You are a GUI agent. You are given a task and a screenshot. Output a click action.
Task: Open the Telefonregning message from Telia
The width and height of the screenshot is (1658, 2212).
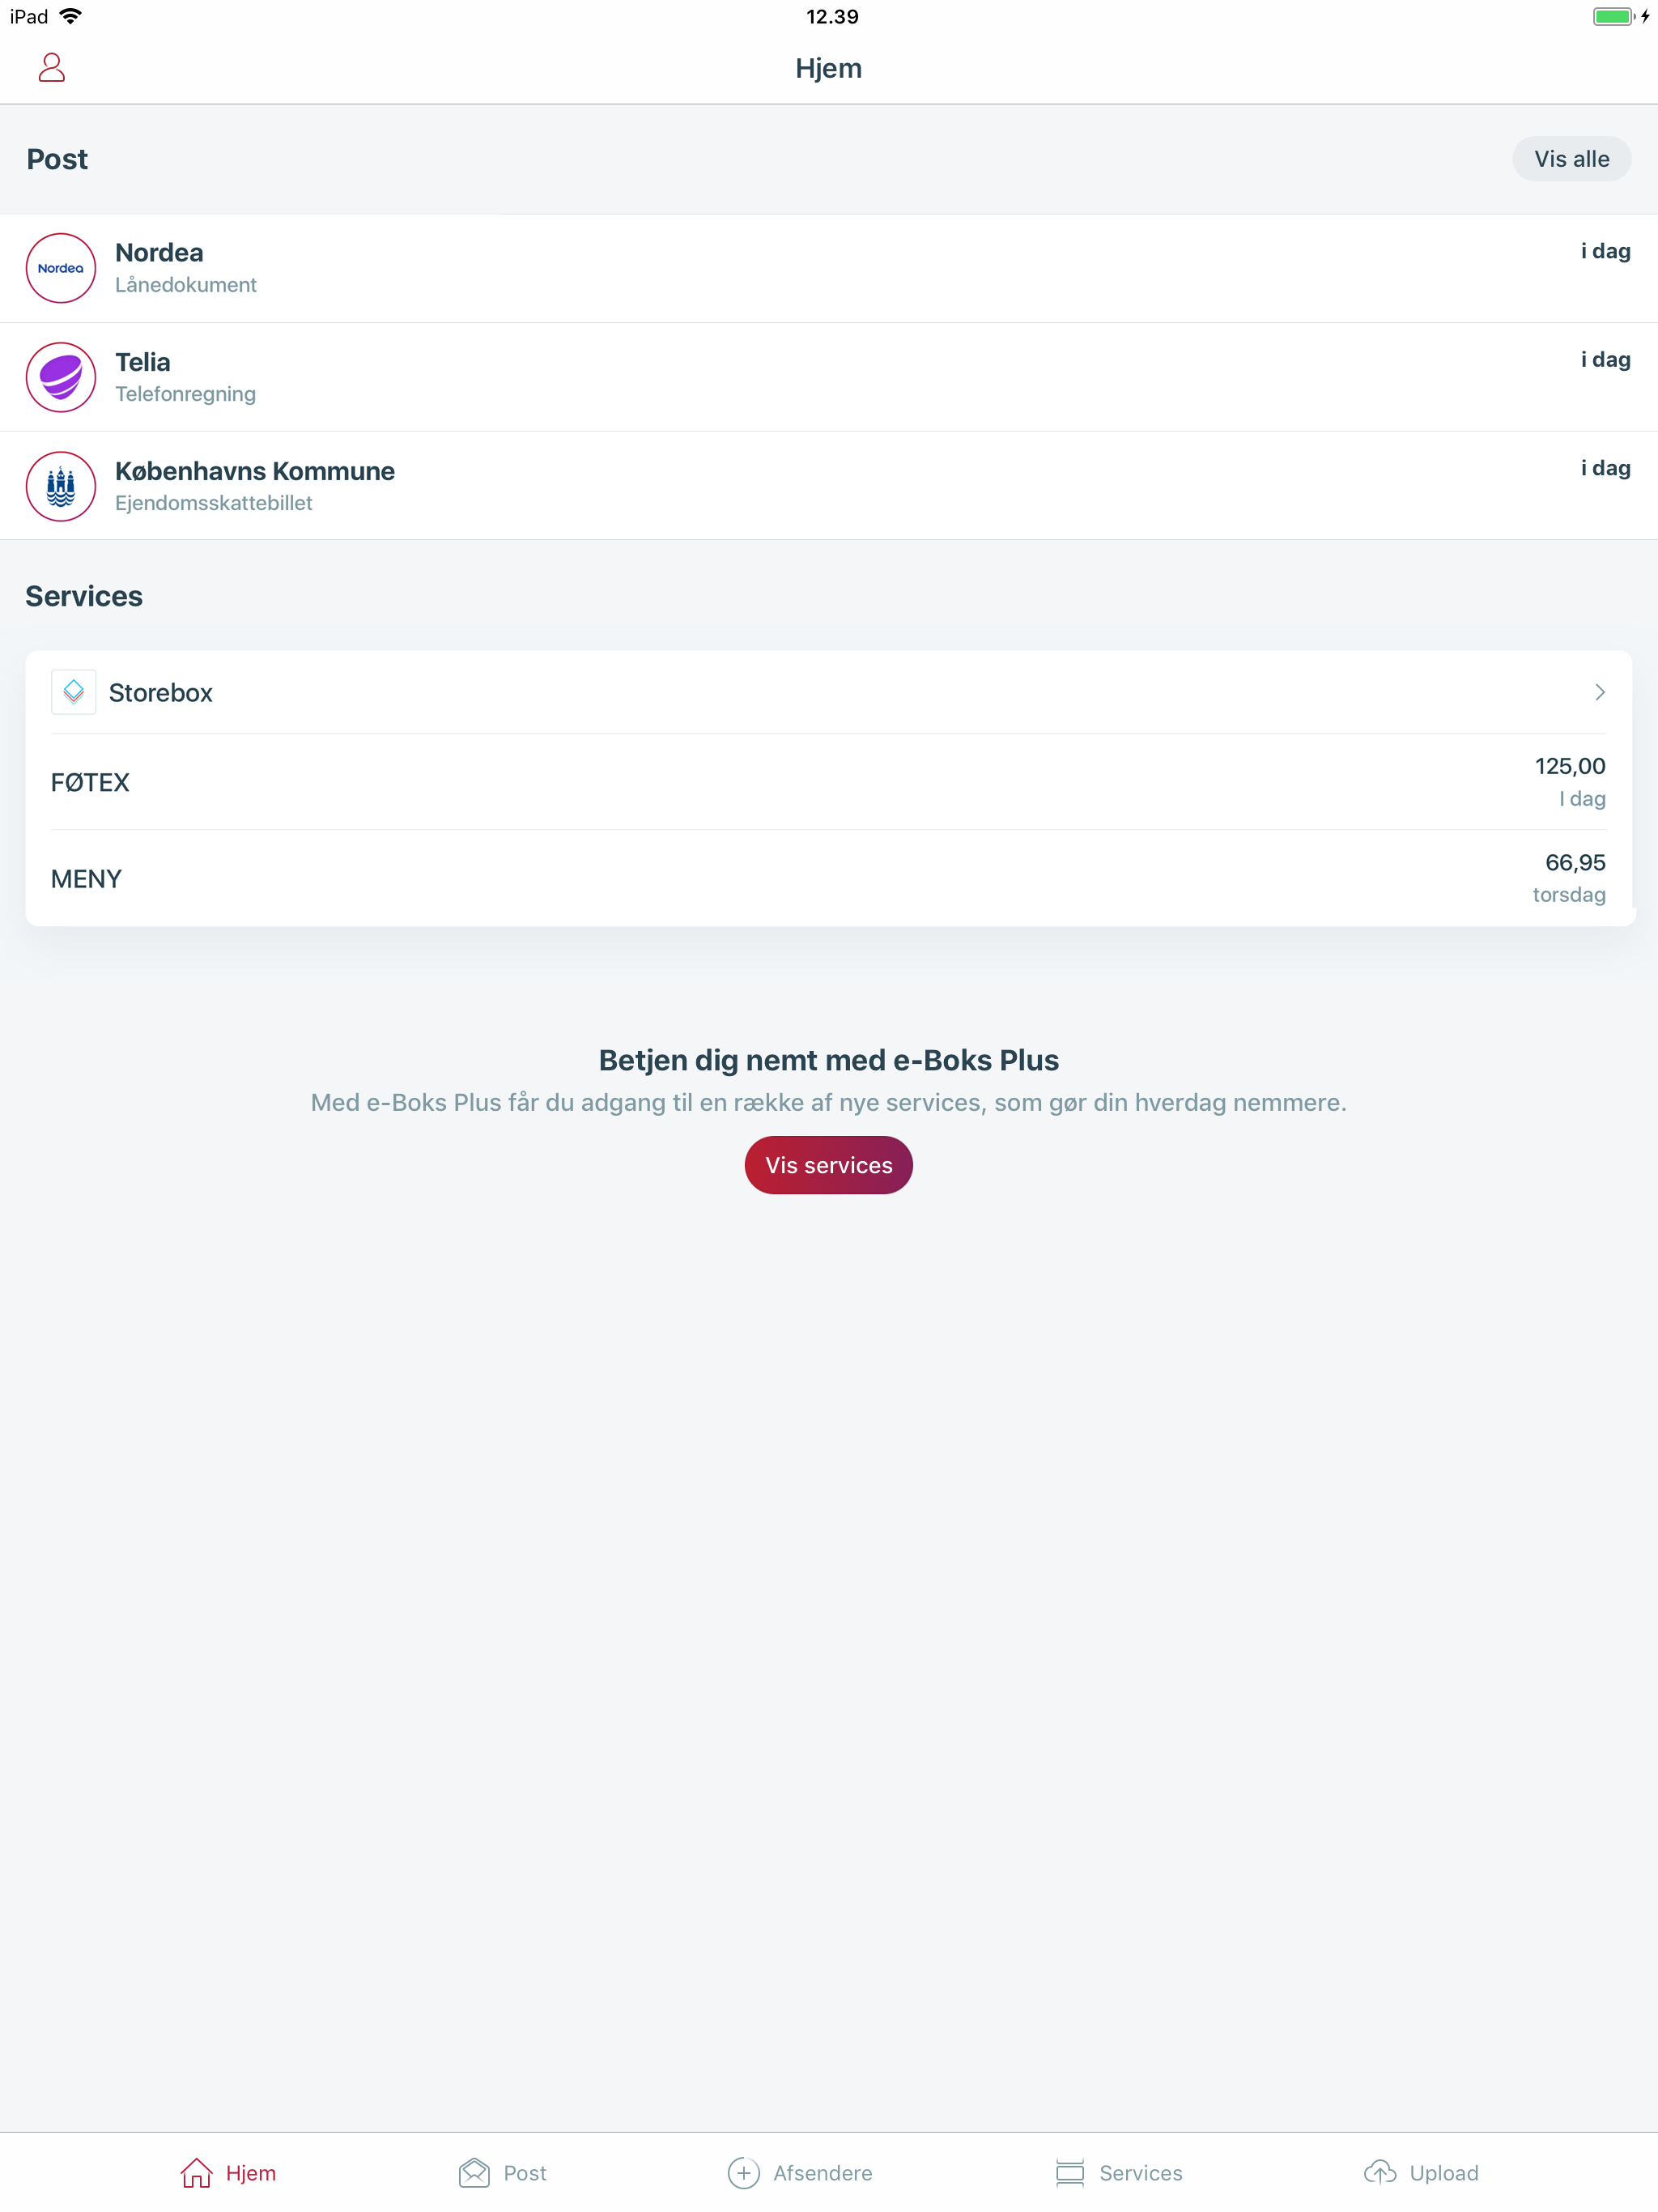700,377
